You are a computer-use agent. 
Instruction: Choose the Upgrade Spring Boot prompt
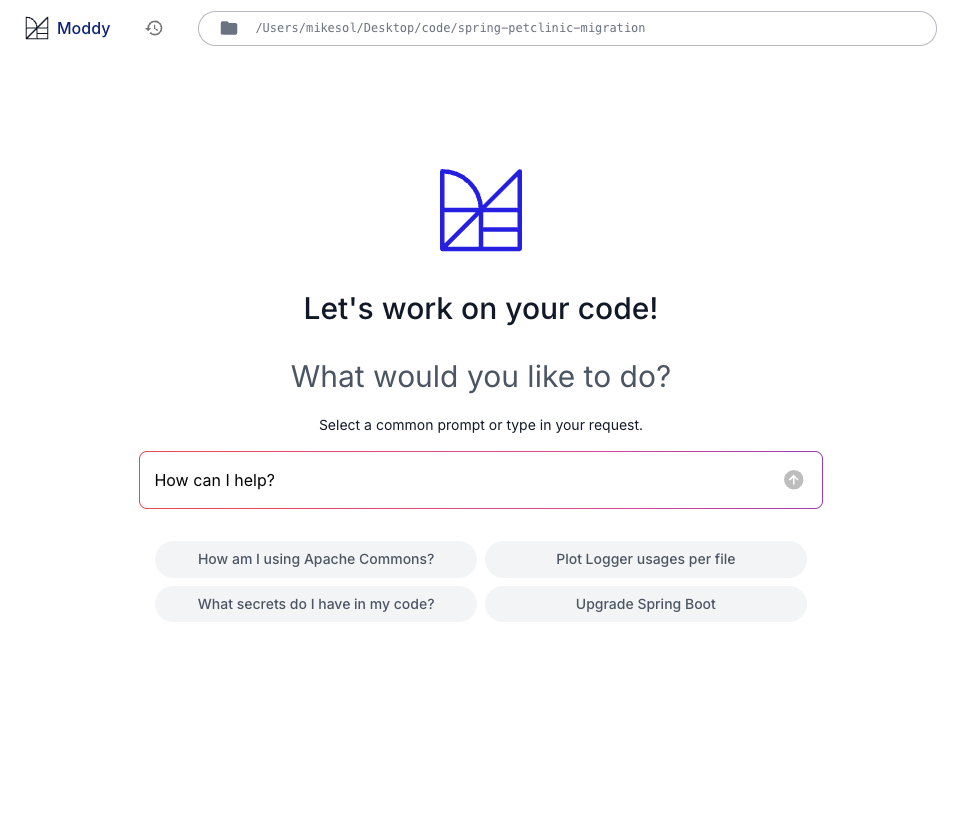[x=645, y=604]
